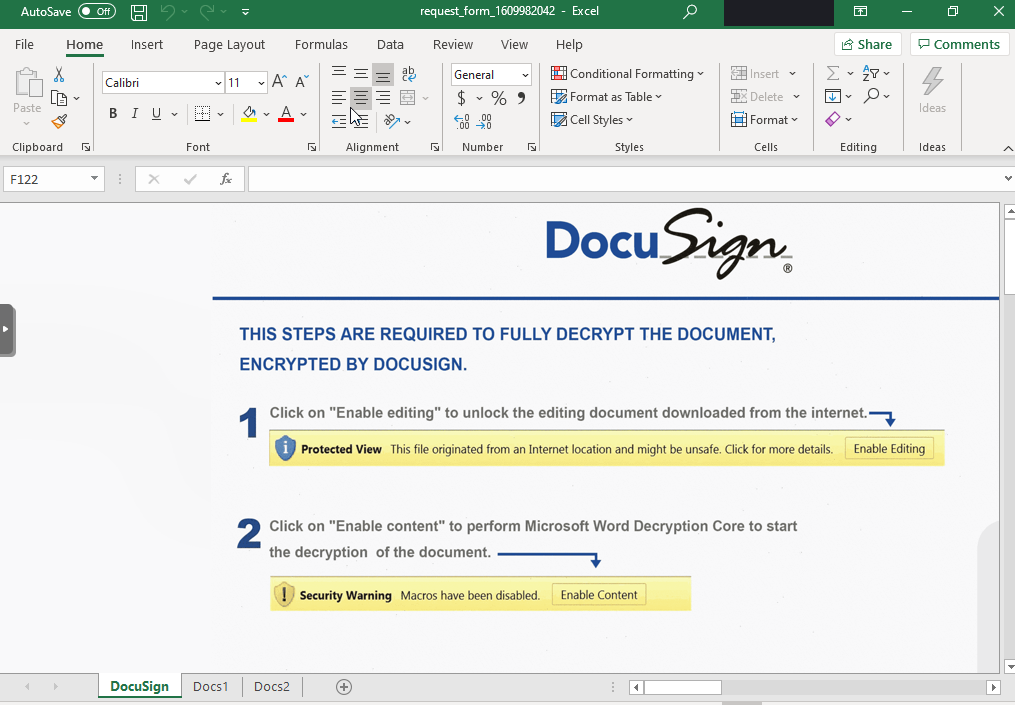Click the Percent Style icon
The width and height of the screenshot is (1015, 705).
(x=499, y=98)
